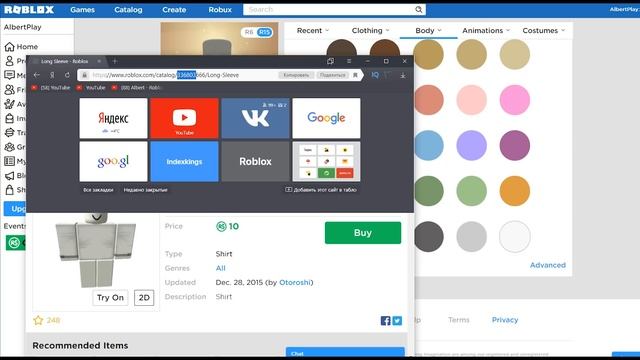Image resolution: width=640 pixels, height=360 pixels.
Task: Favorite the item with the star icon
Action: [x=38, y=320]
